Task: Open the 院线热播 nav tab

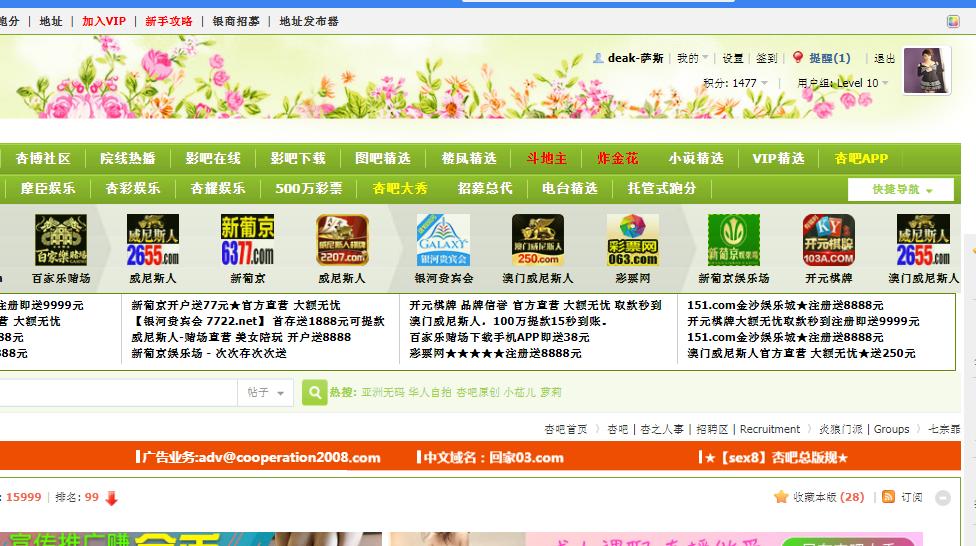Action: (128, 158)
